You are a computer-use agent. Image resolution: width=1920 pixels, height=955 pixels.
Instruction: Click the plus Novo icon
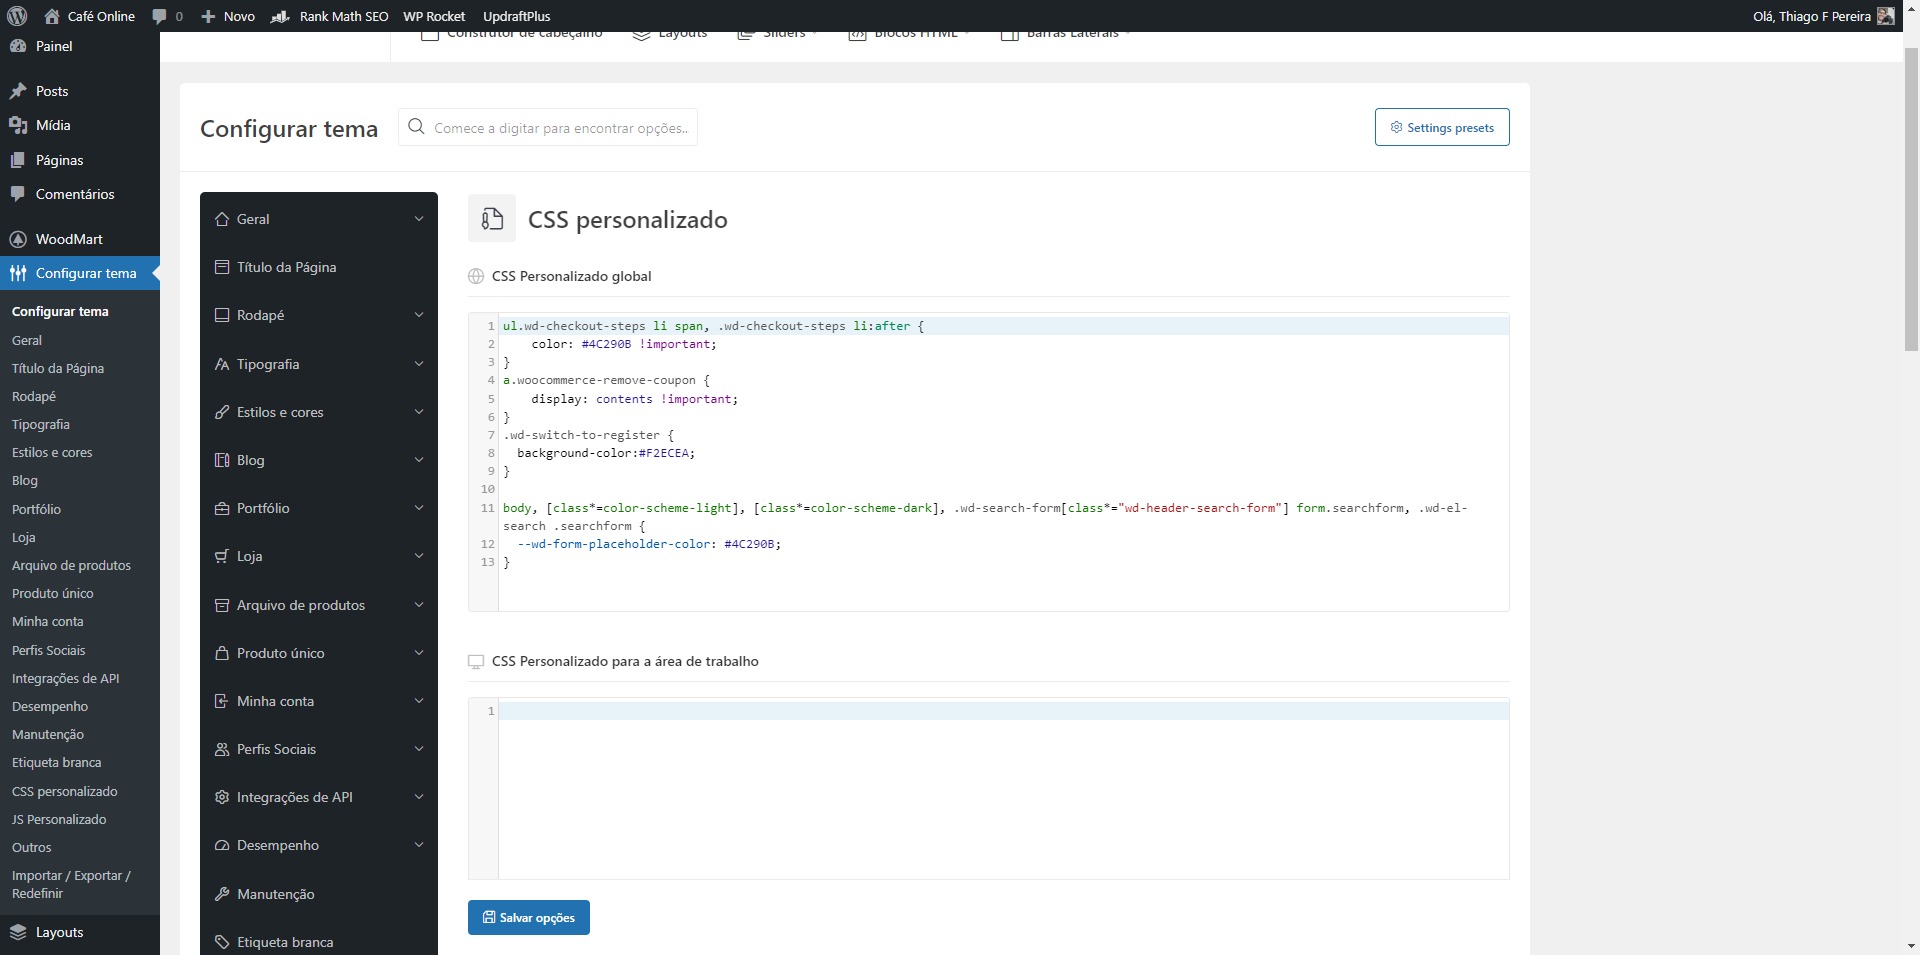click(x=208, y=16)
